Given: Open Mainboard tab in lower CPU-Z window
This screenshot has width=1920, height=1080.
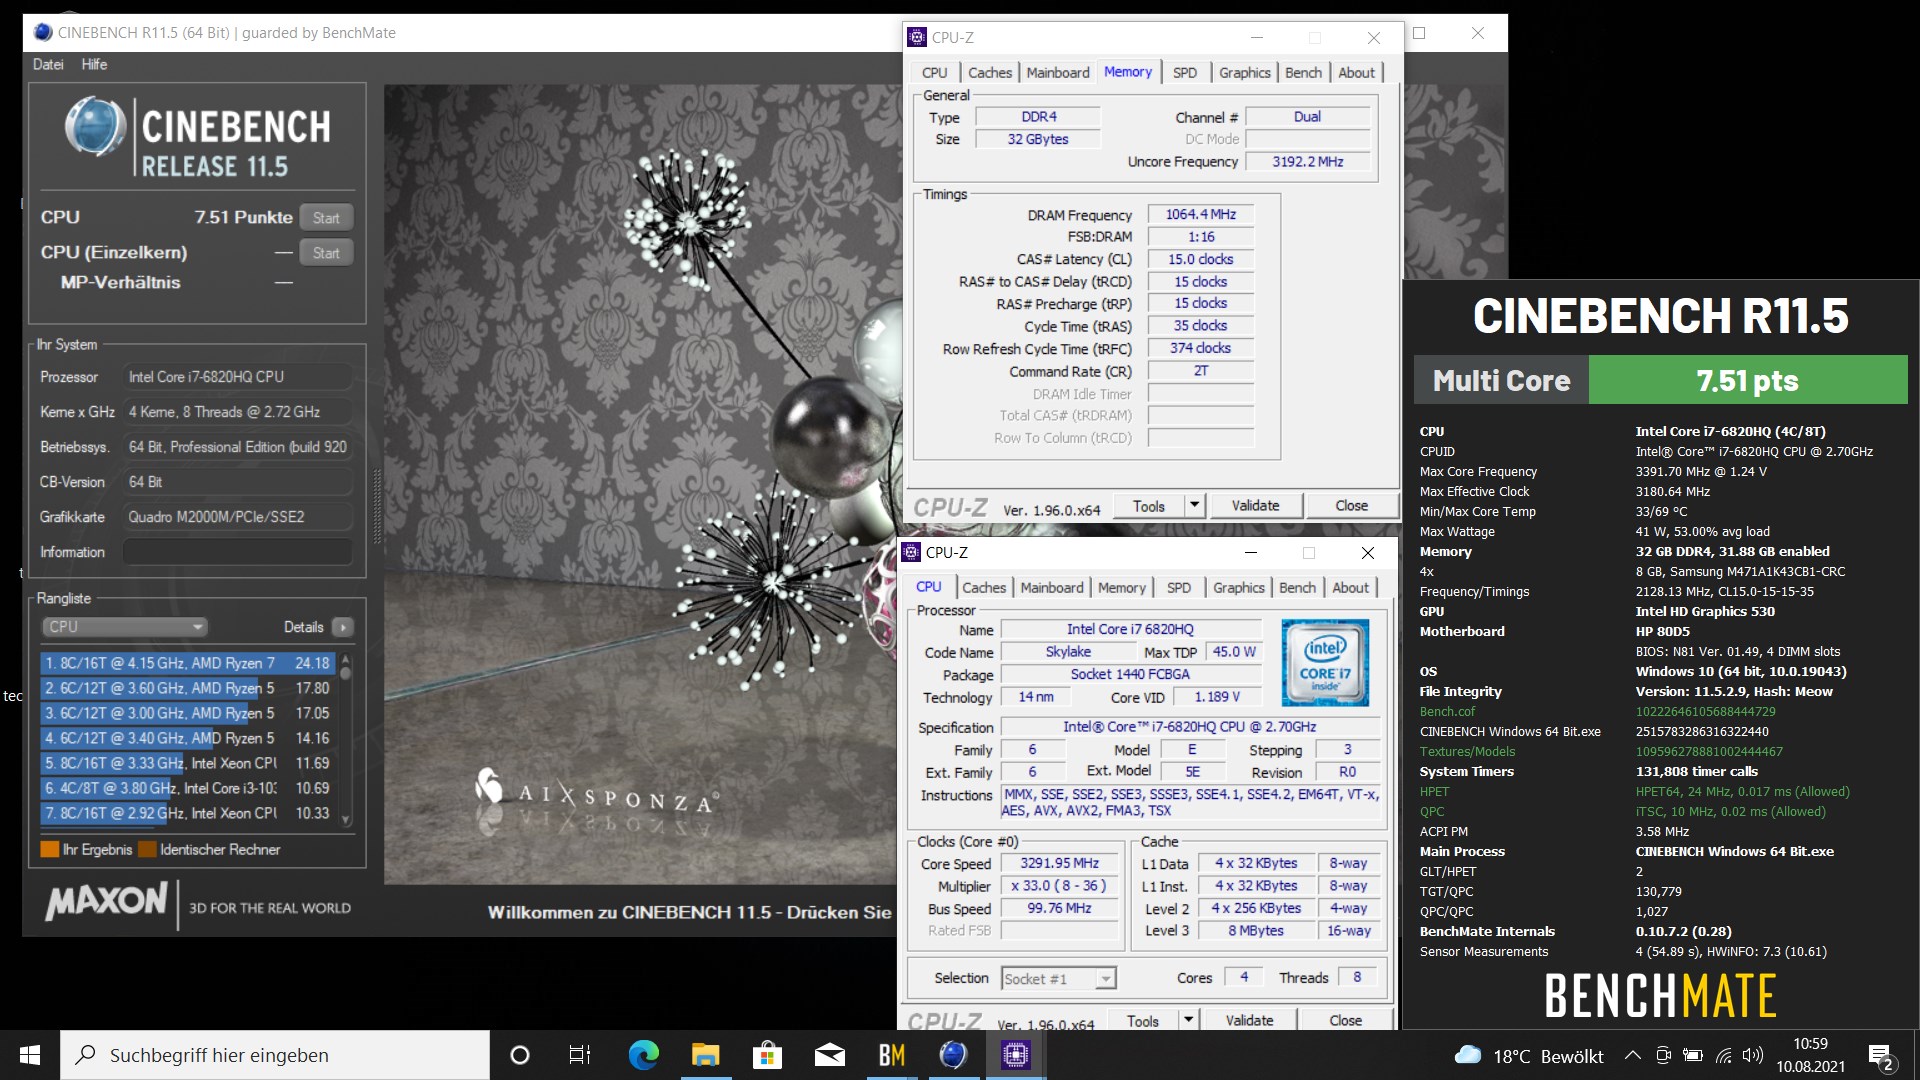Looking at the screenshot, I should 1052,588.
